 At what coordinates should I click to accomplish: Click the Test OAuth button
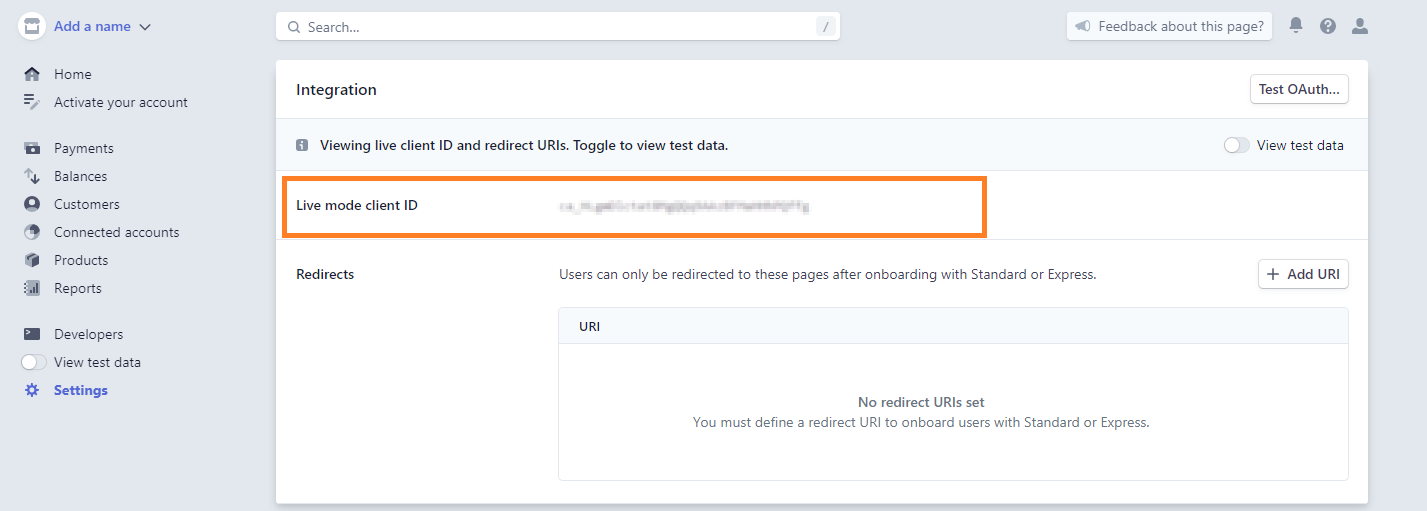1299,89
